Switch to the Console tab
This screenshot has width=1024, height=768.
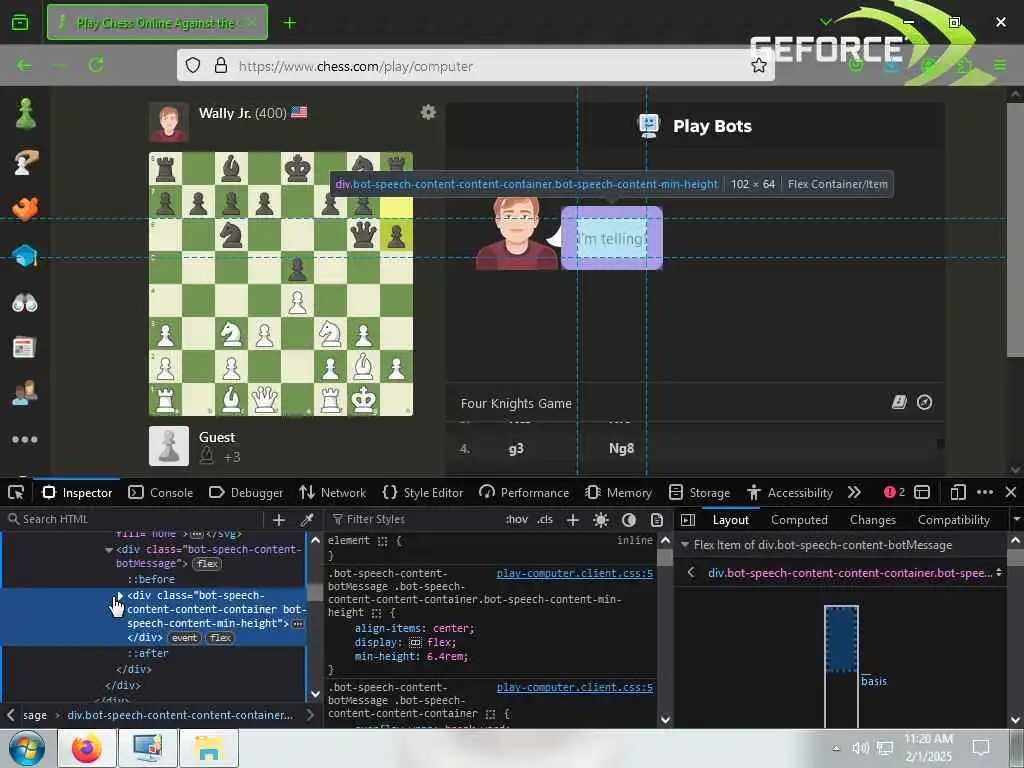coord(161,492)
